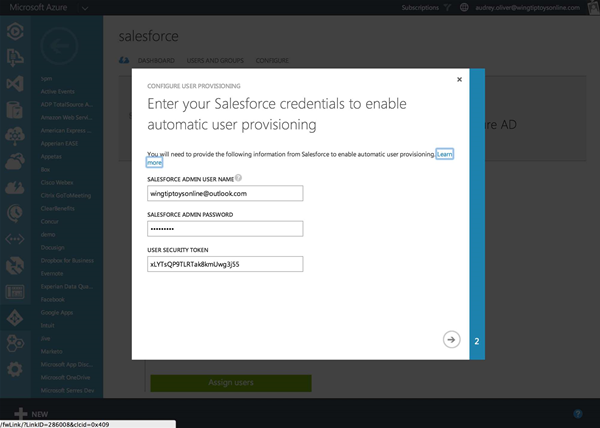Click the subscriptions filter funnel icon
Image resolution: width=600 pixels, height=428 pixels.
click(x=447, y=7)
